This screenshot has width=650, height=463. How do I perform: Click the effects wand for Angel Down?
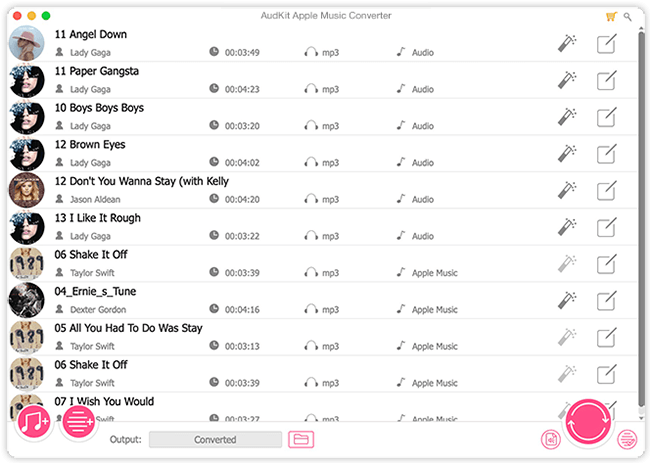(x=567, y=44)
